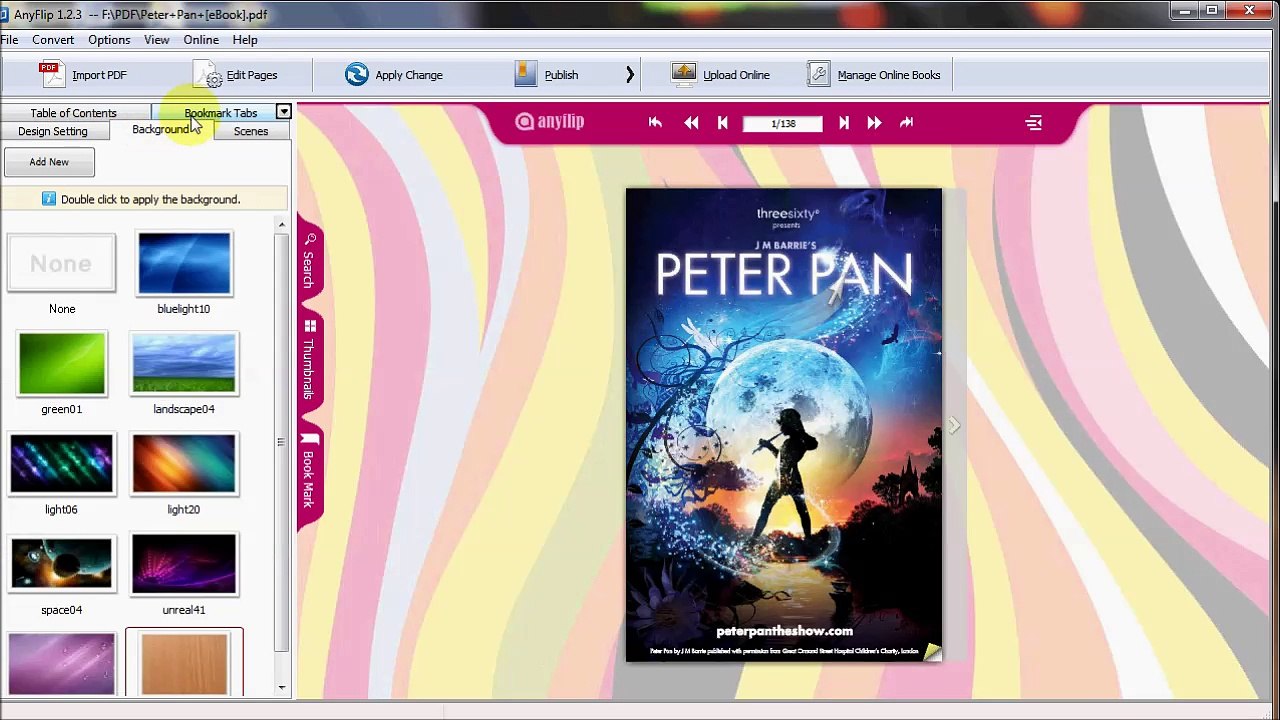Click the page number field 1/138
Viewport: 1280px width, 720px height.
pos(783,123)
